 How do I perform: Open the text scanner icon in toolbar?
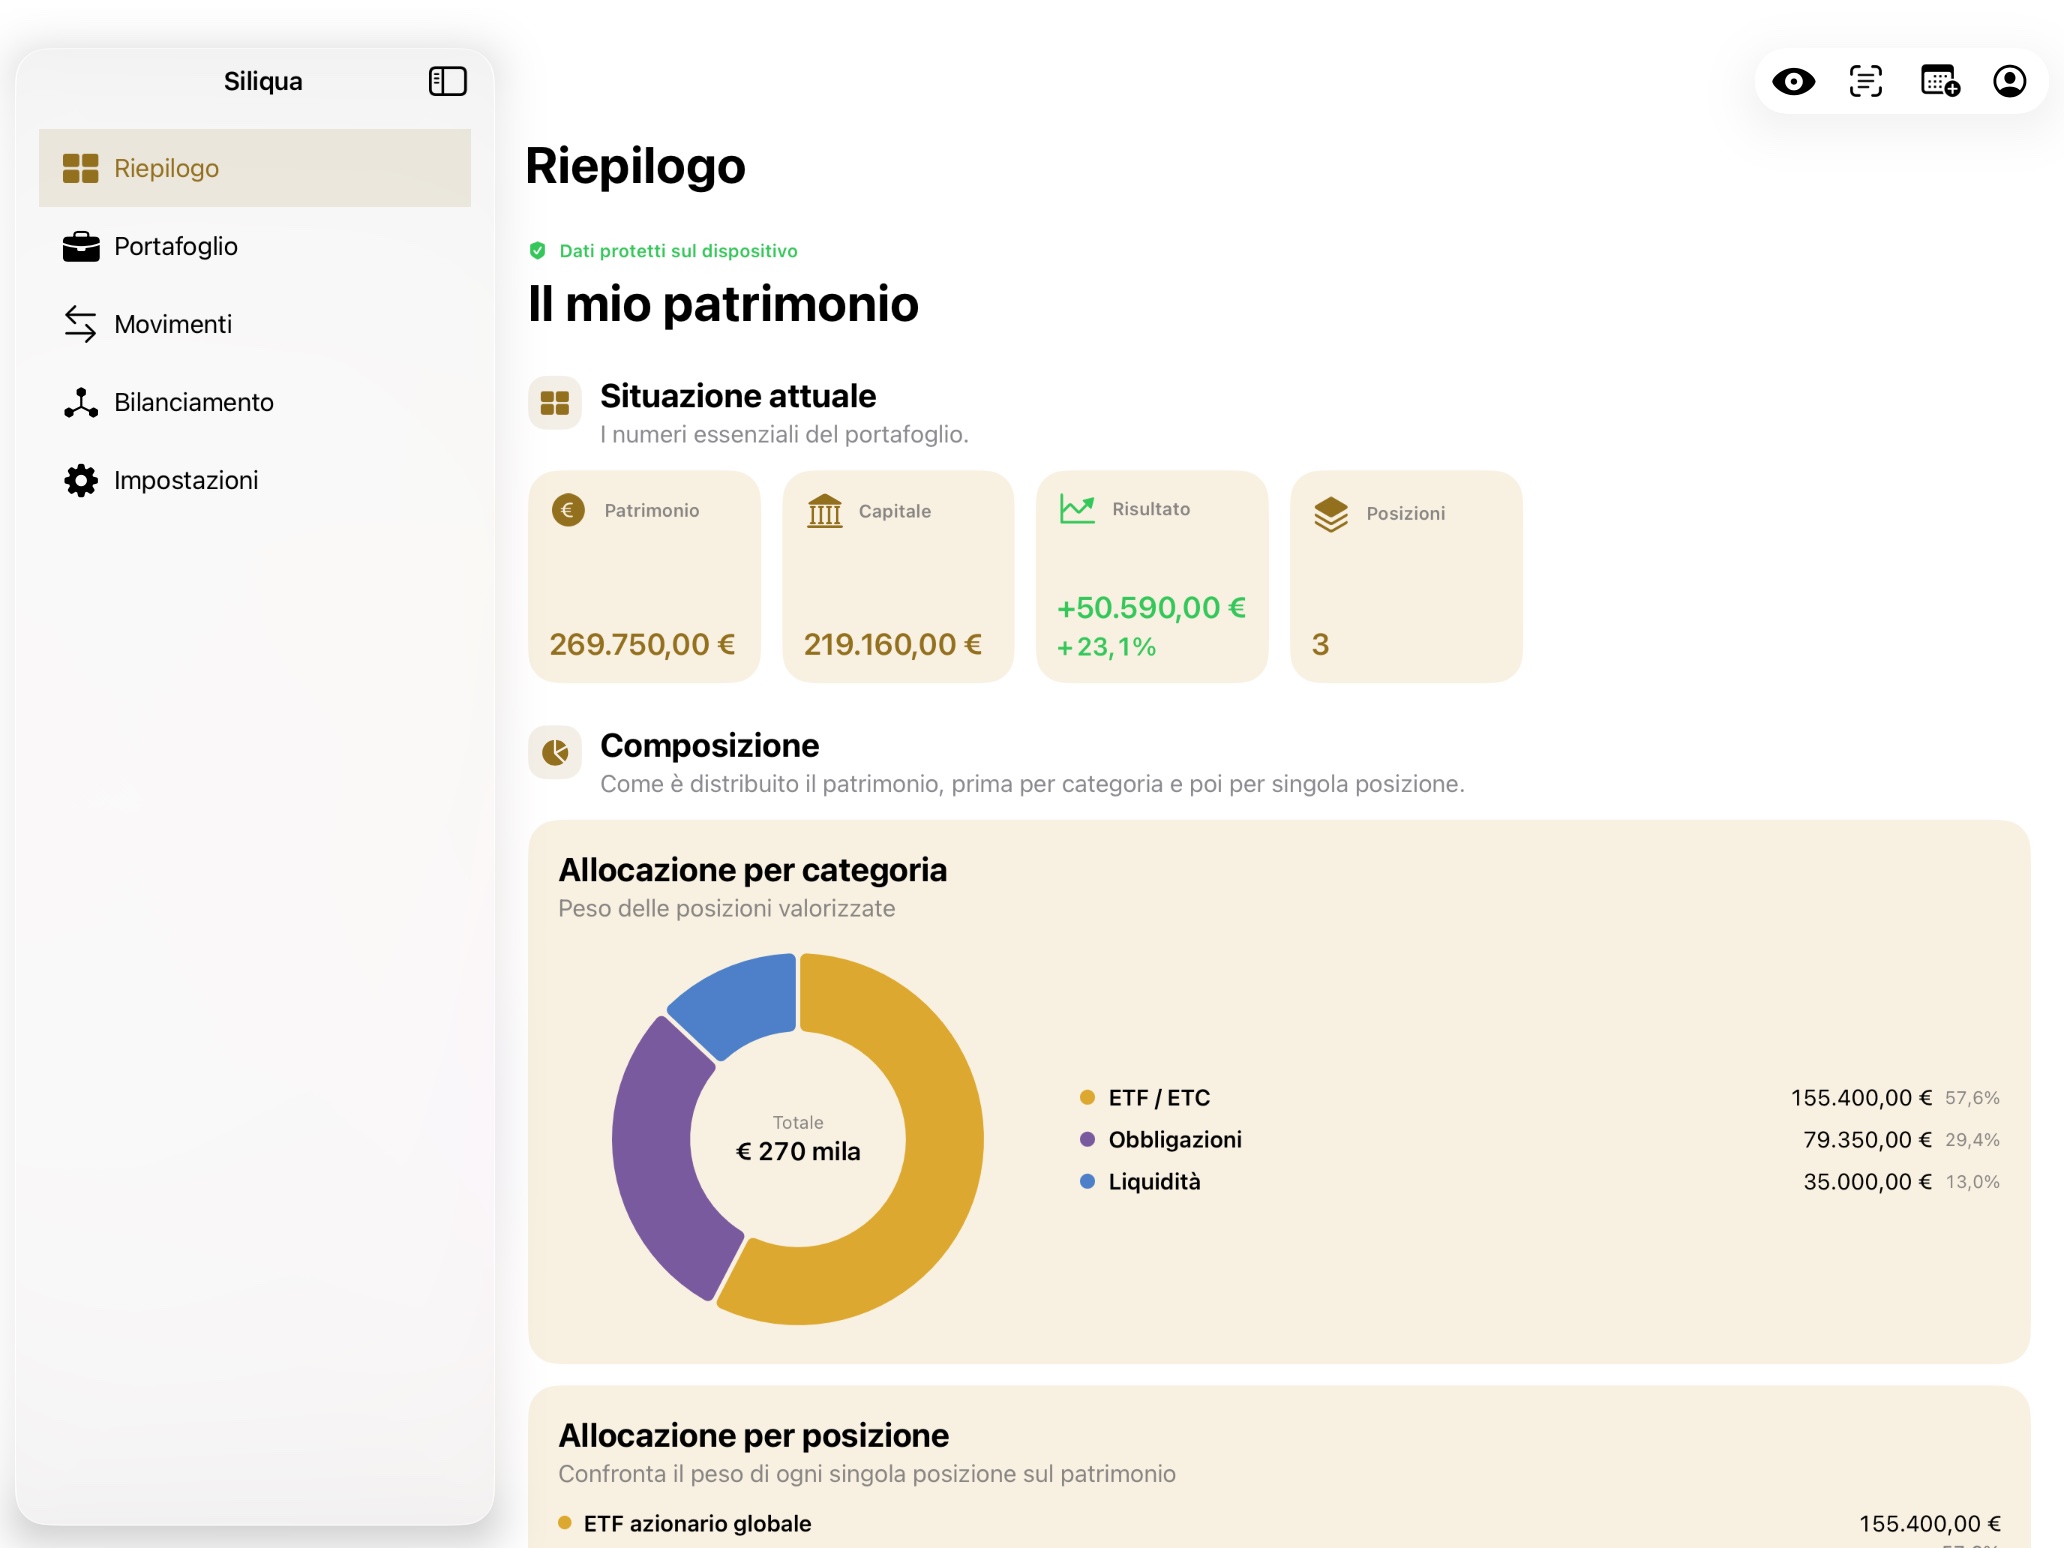[1865, 81]
